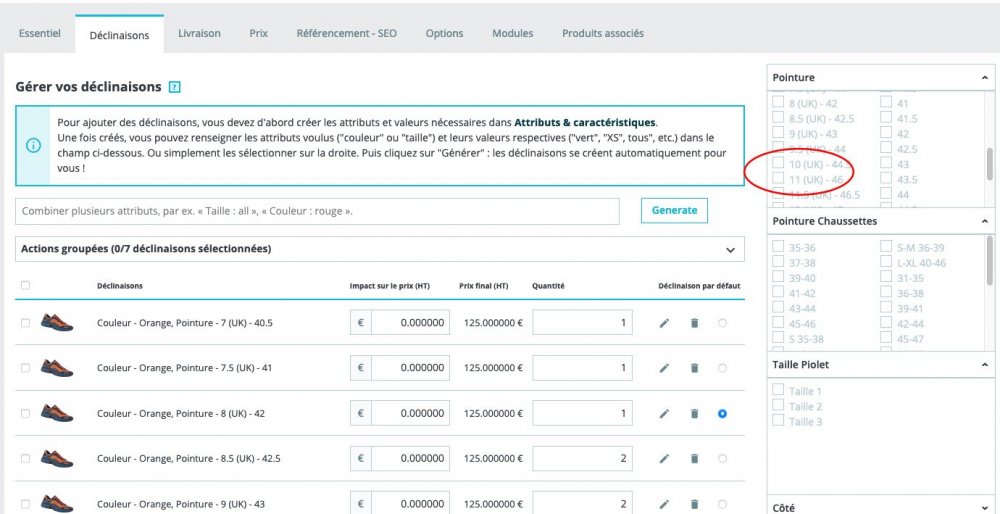1000x514 pixels.
Task: Click the Pointure Chaussettes list scrollbar
Action: 989,260
